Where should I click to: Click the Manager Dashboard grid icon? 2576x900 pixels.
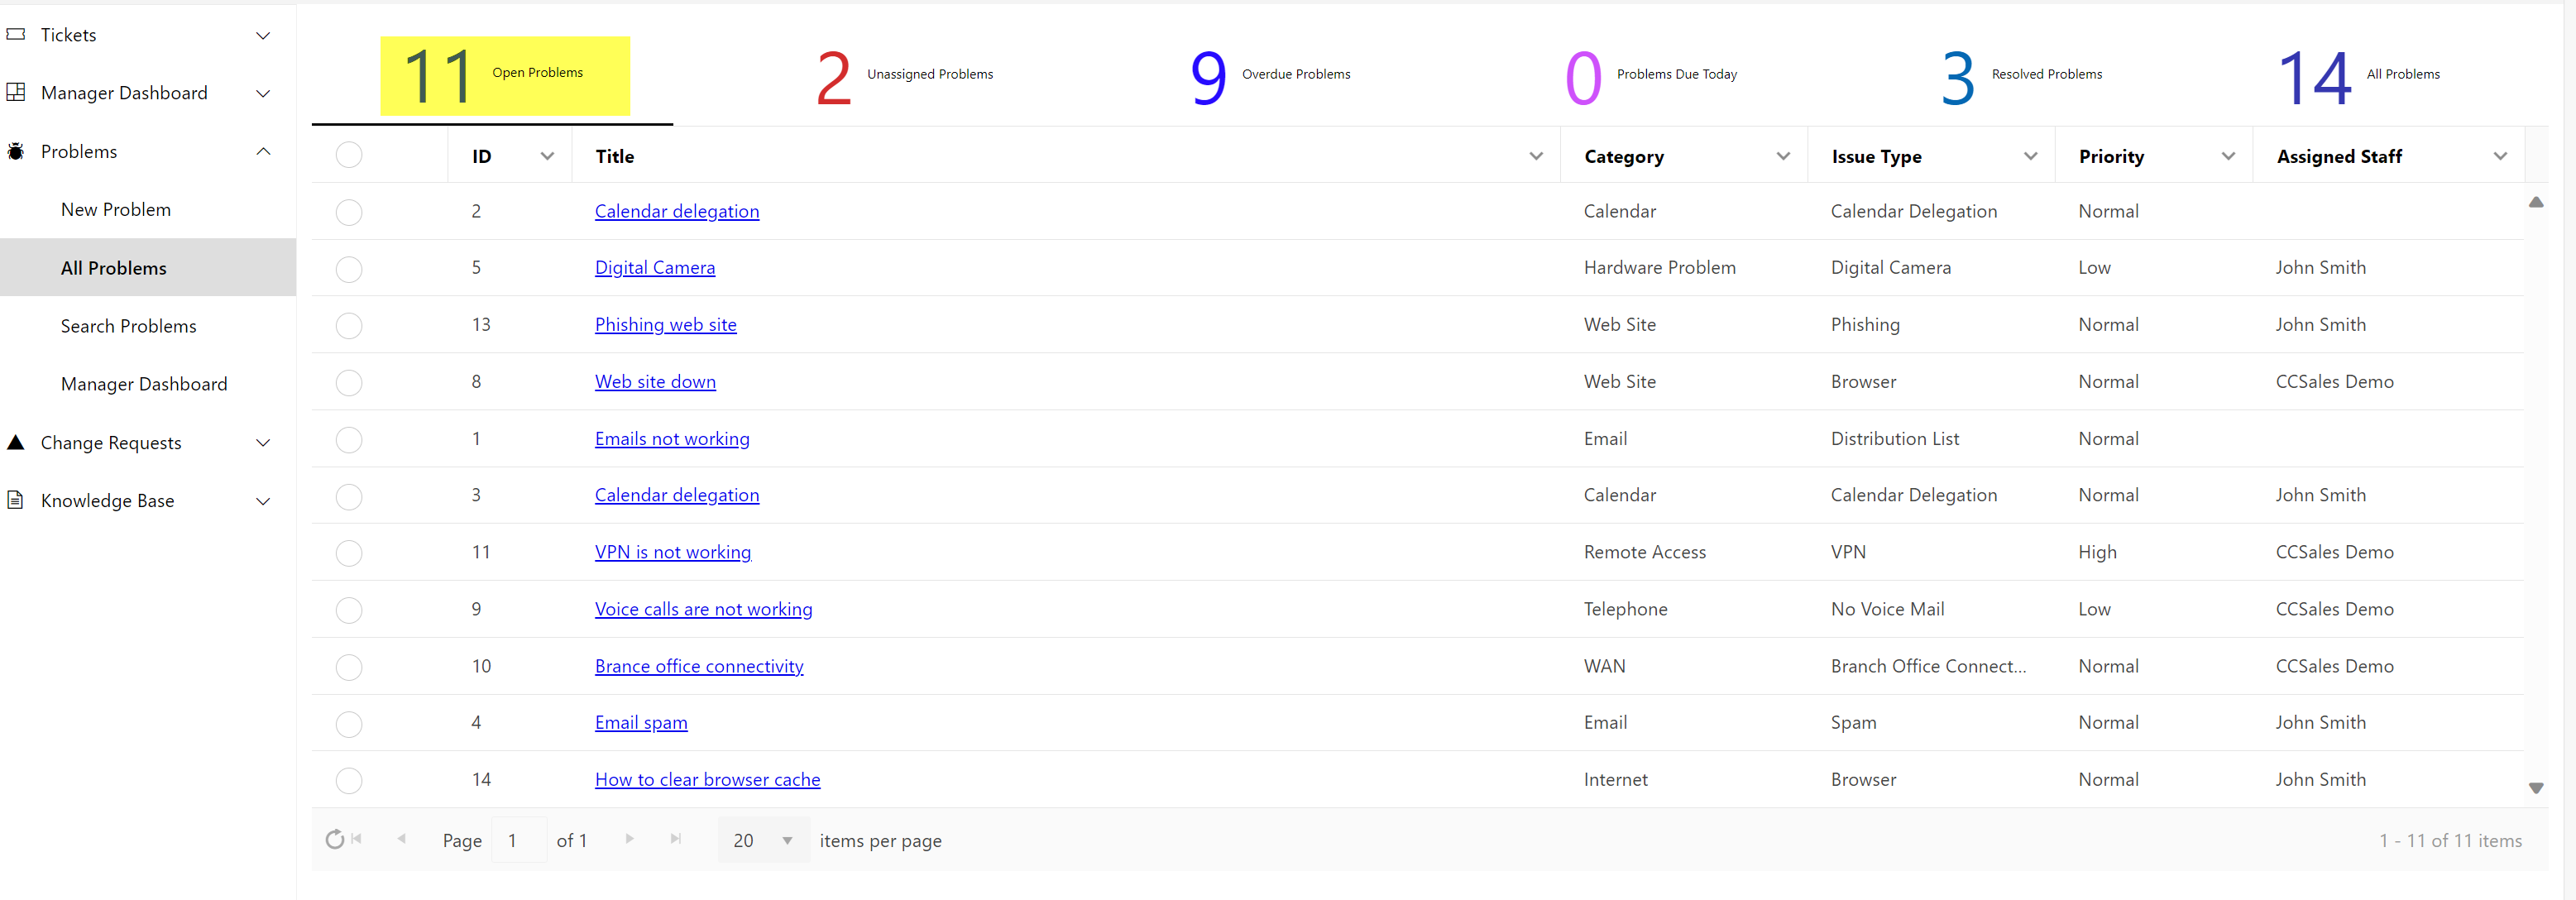tap(16, 92)
